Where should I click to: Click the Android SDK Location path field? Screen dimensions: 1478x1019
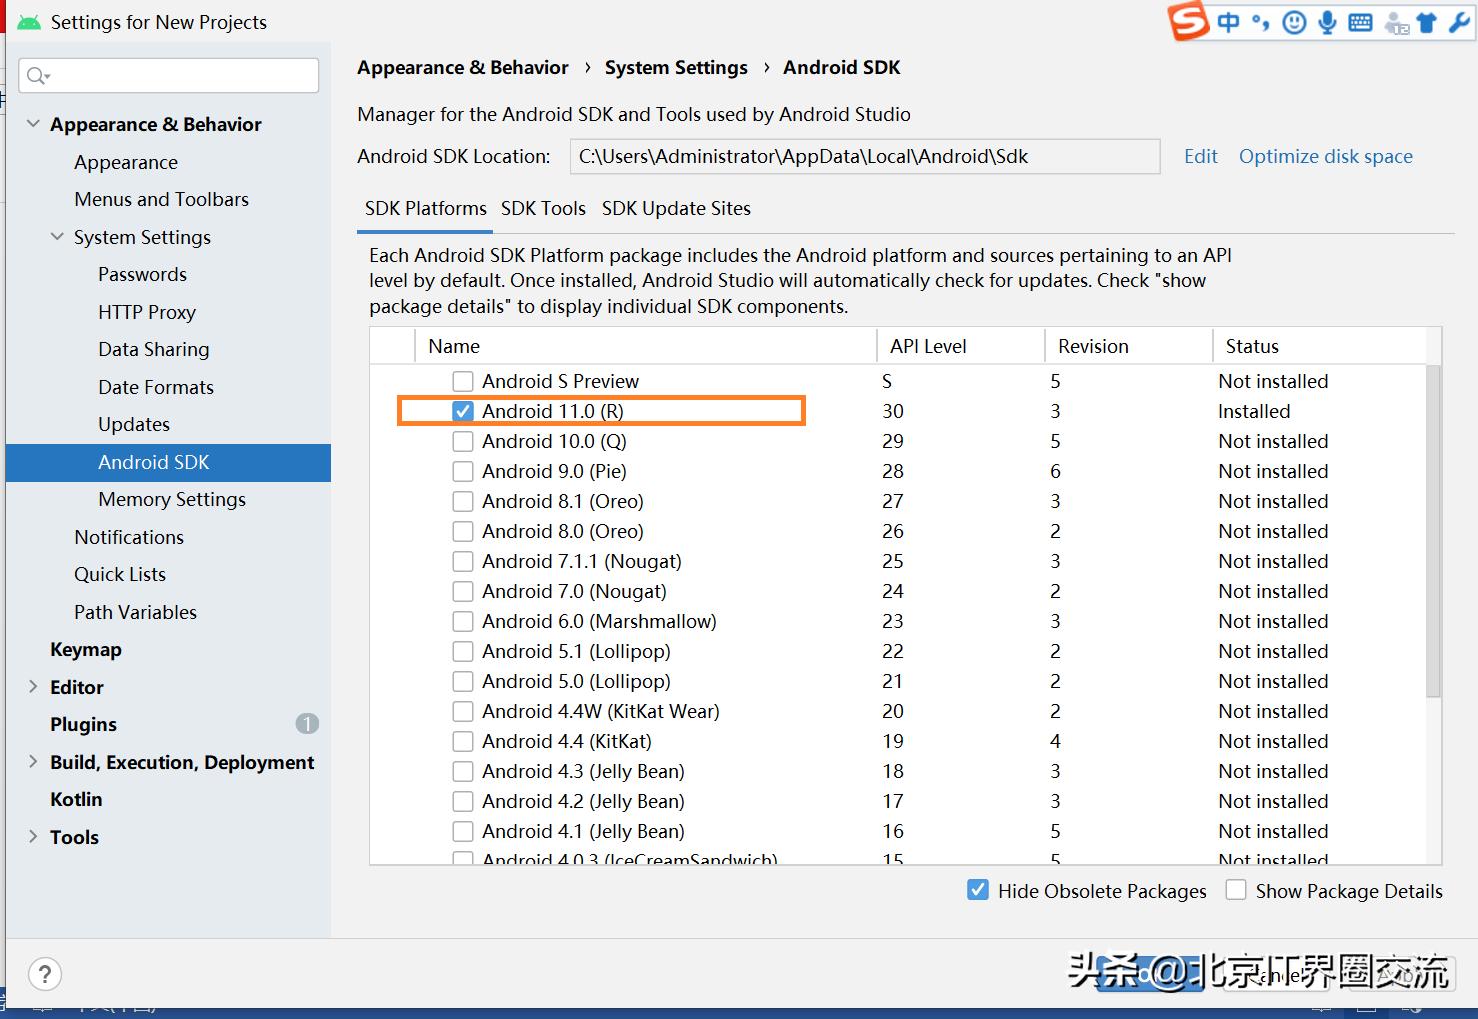865,156
